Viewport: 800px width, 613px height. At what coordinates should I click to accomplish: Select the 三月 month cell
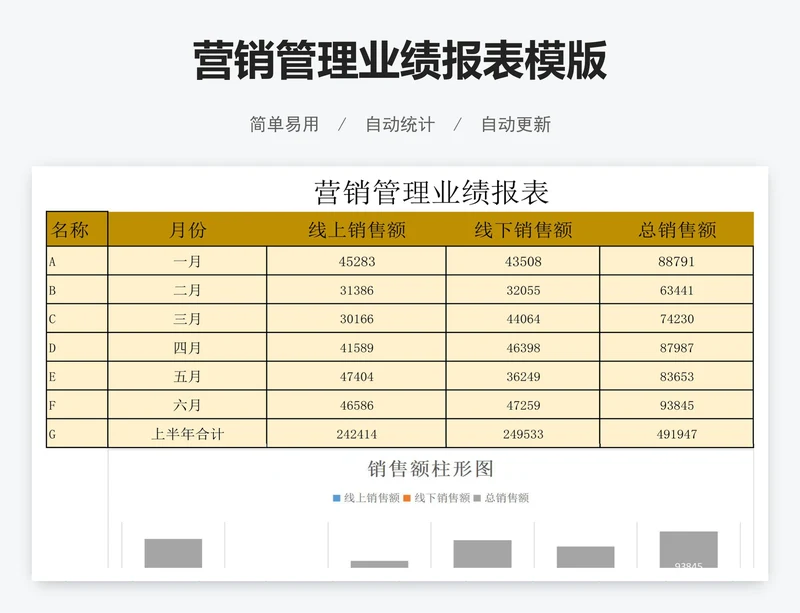pos(187,318)
